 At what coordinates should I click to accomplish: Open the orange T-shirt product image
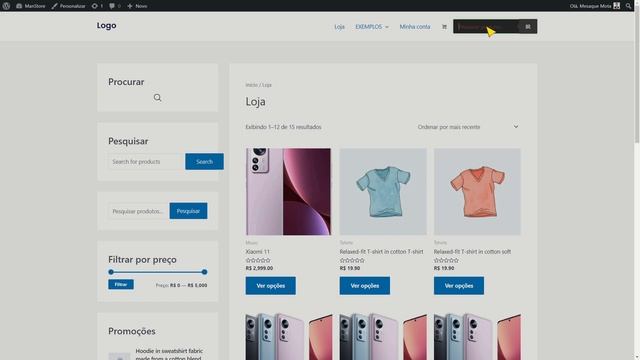[477, 192]
